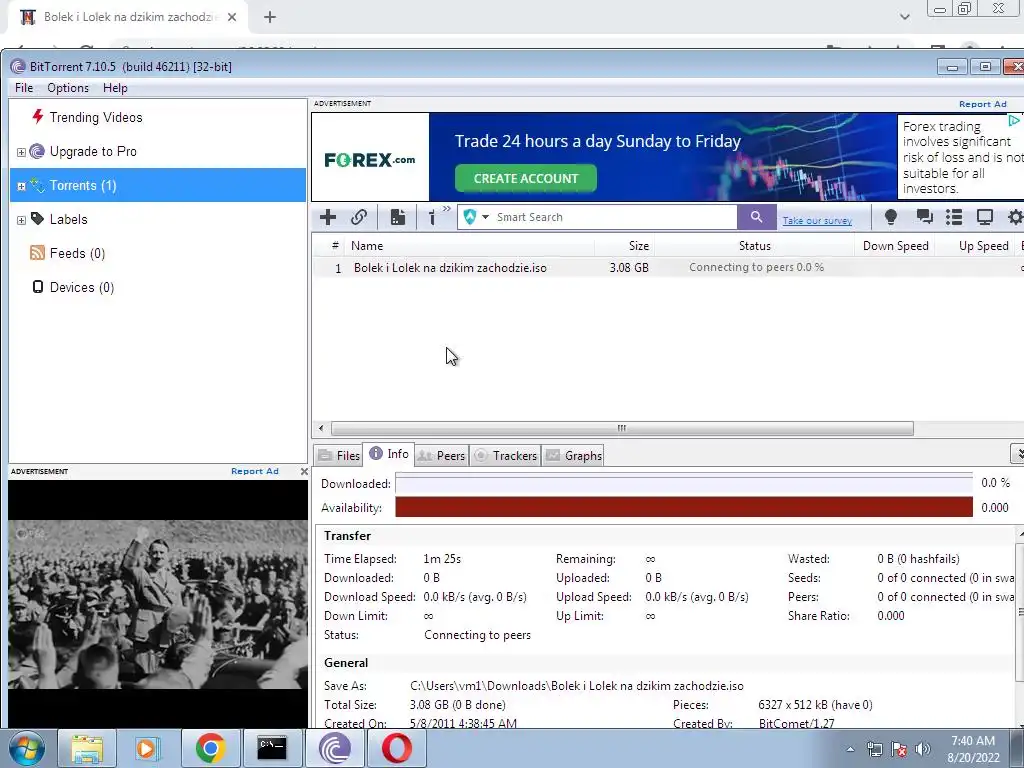
Task: Select Devices (0) in the sidebar
Action: coord(82,287)
